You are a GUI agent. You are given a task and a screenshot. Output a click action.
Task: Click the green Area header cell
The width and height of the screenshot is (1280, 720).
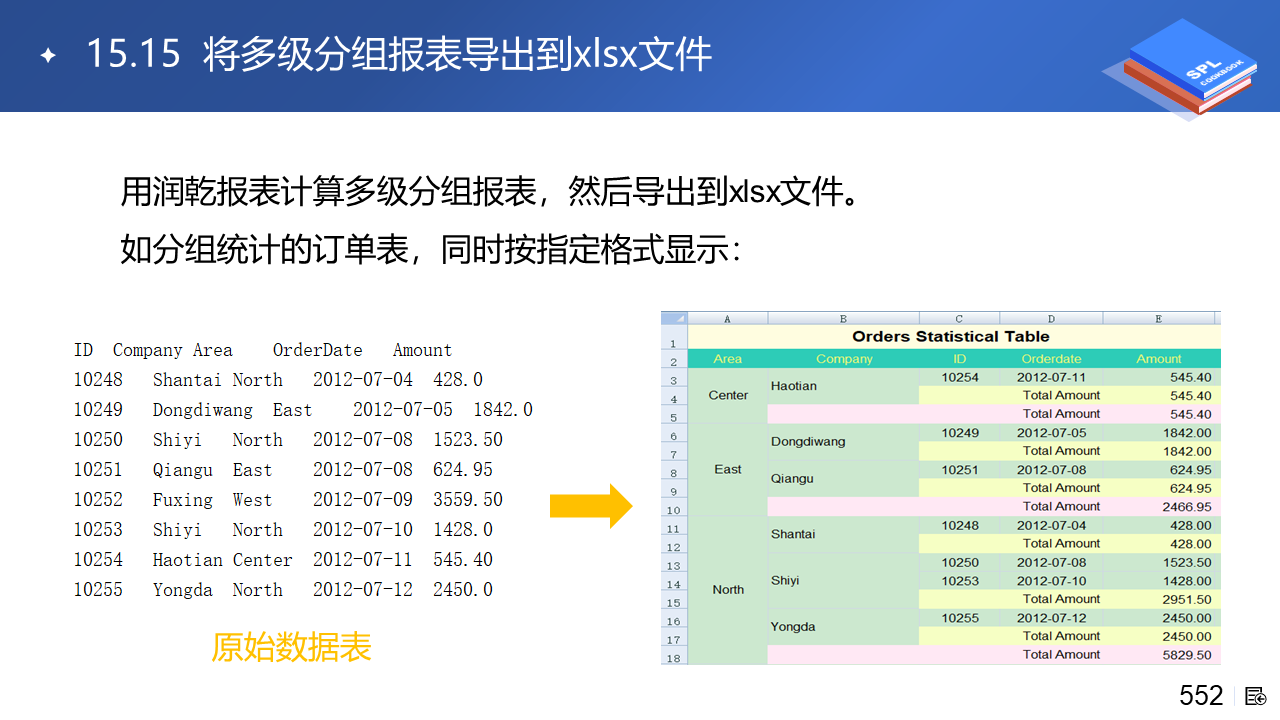(x=728, y=358)
